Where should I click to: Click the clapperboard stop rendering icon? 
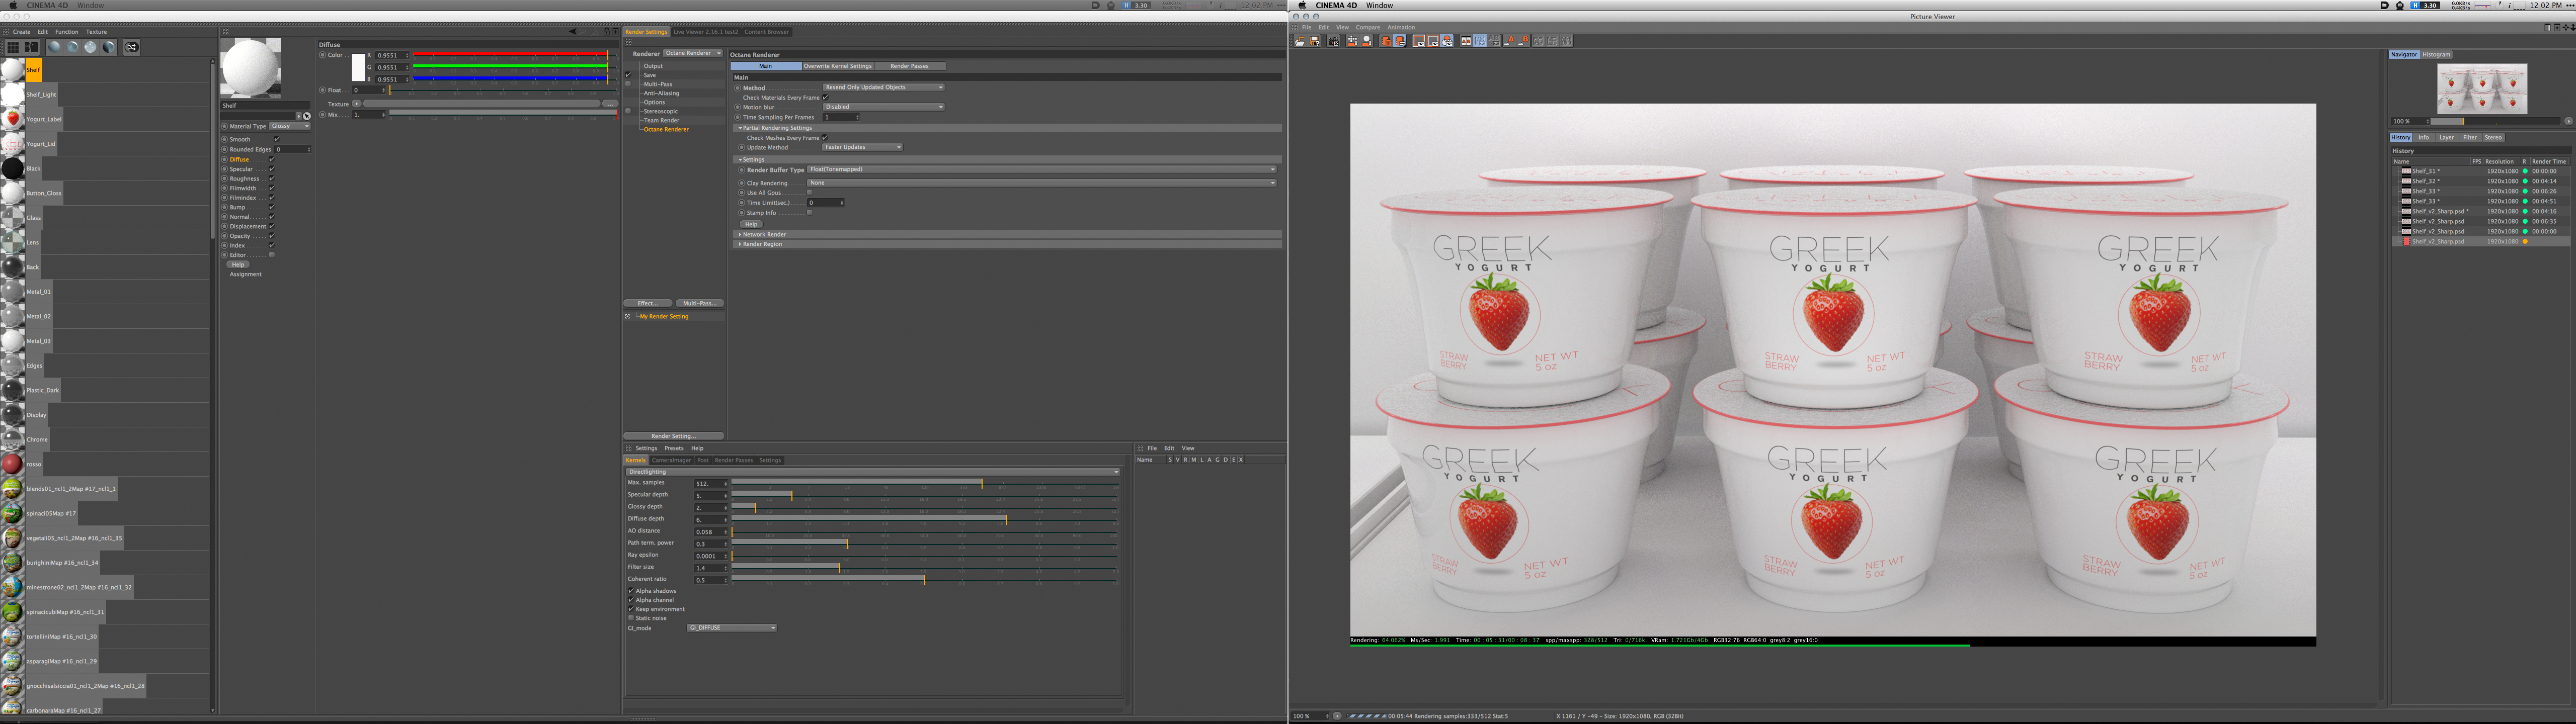(x=1334, y=41)
